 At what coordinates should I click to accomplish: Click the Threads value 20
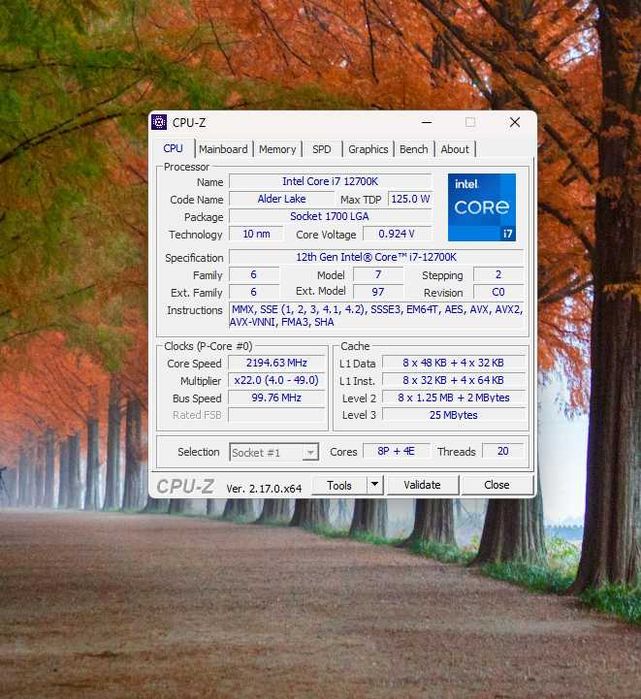coord(503,451)
